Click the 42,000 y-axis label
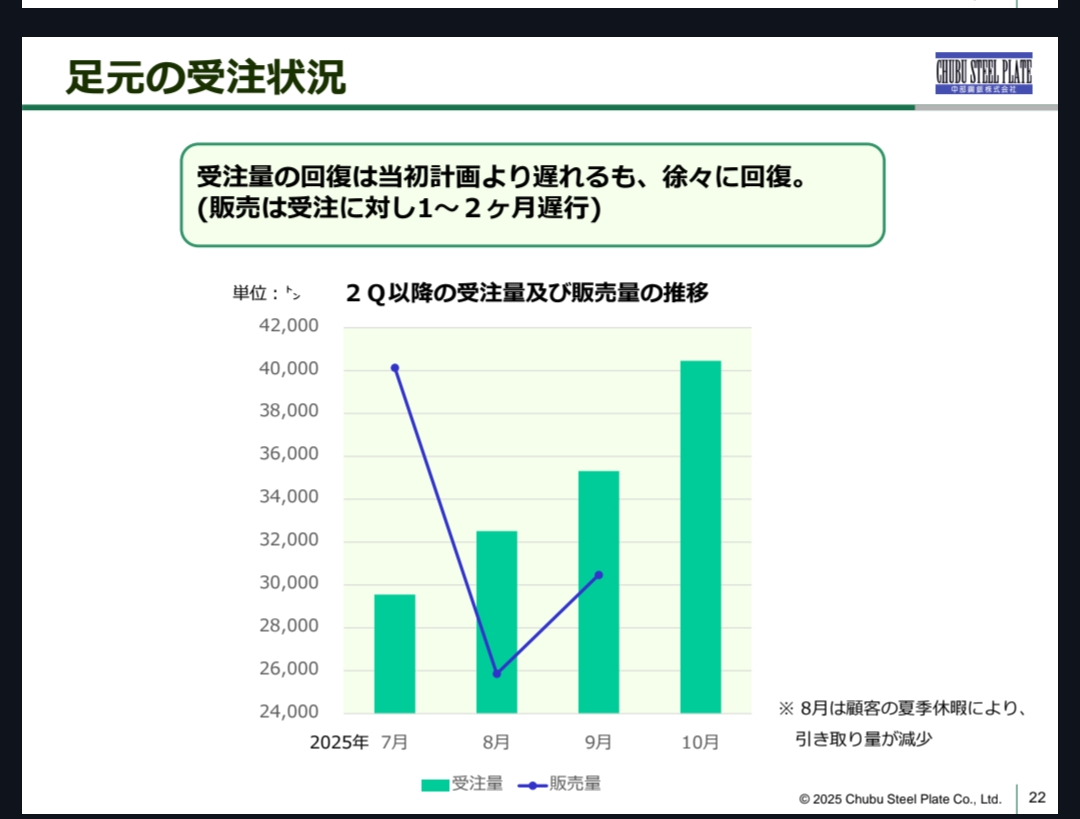 coord(289,326)
